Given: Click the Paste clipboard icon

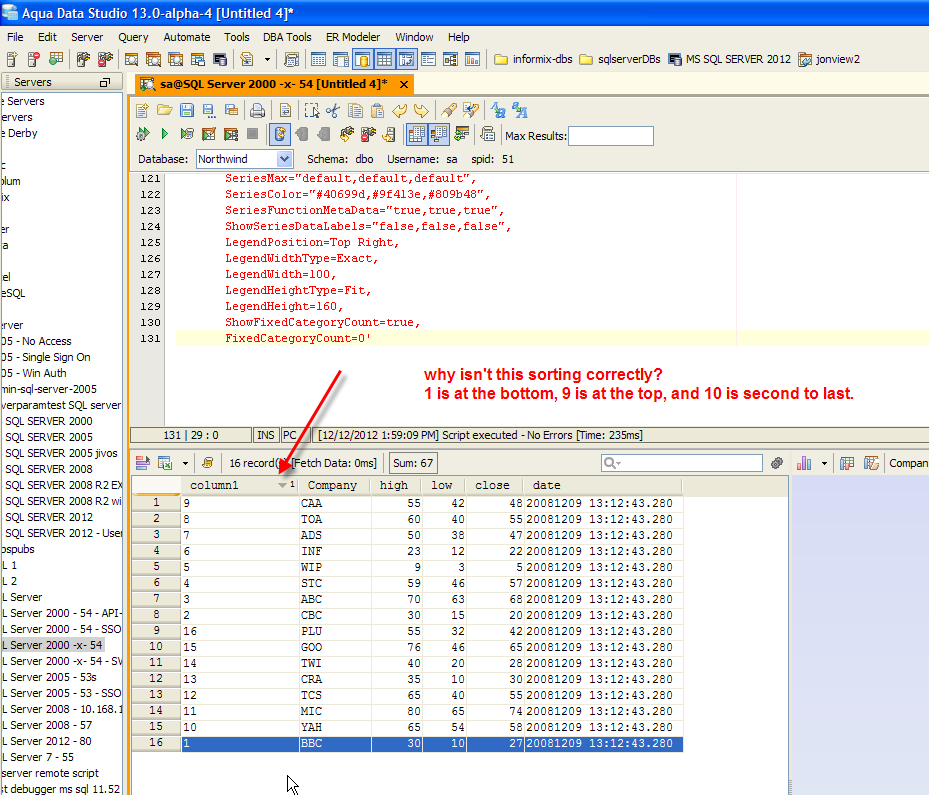Looking at the screenshot, I should (x=377, y=110).
